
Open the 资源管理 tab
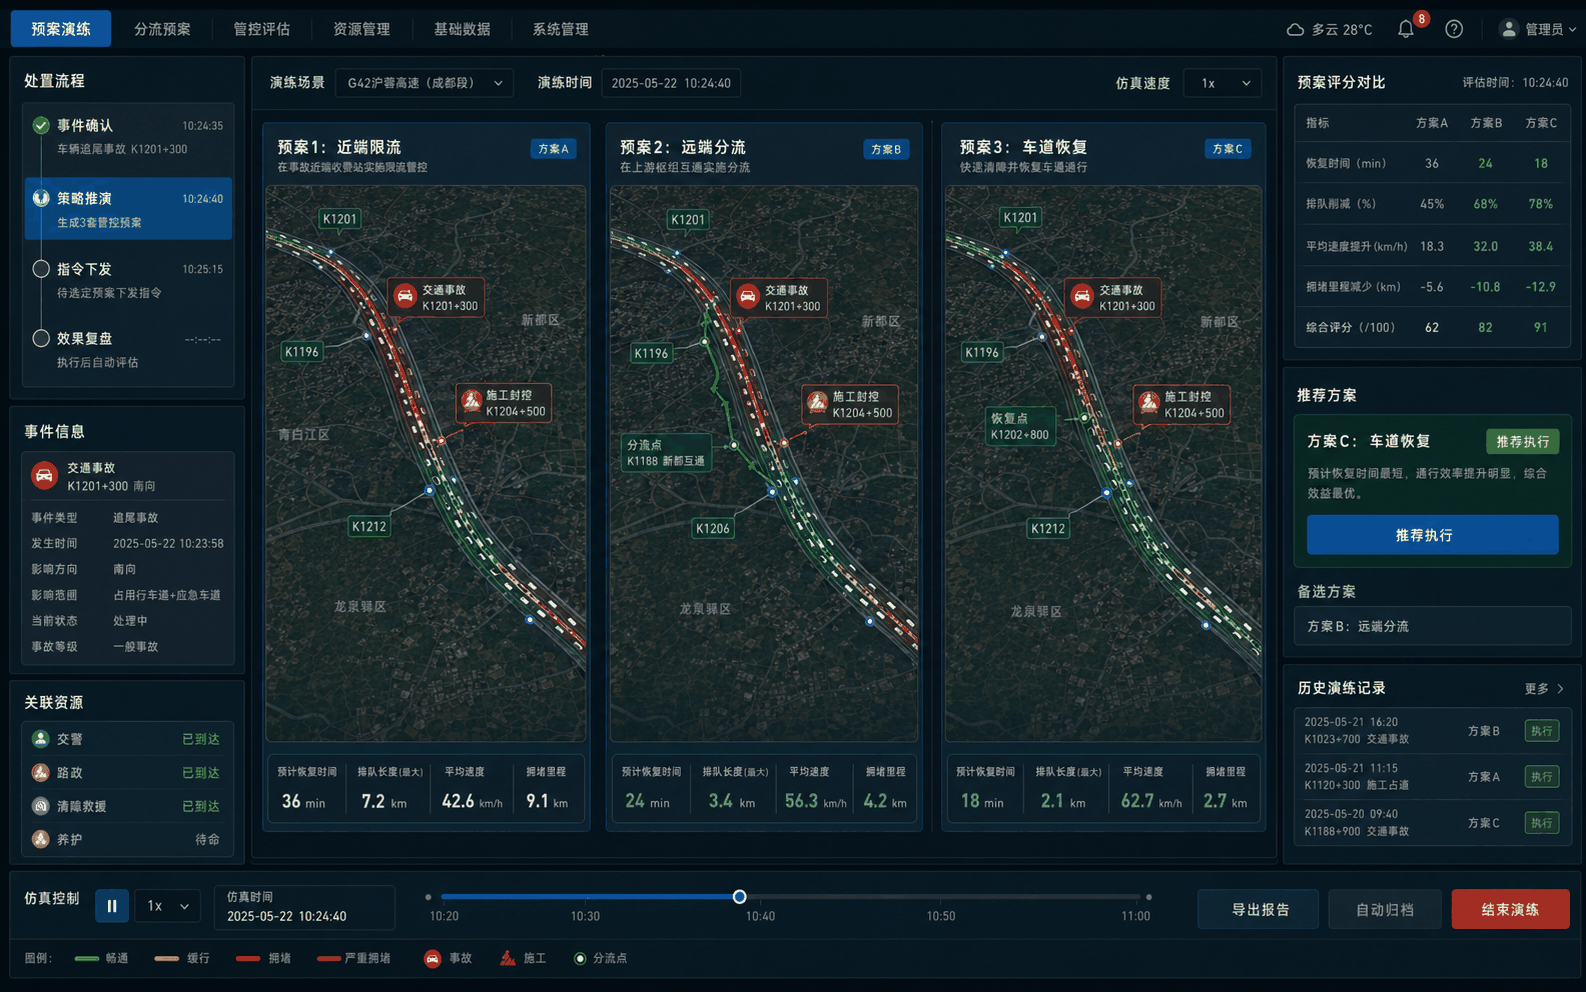(x=362, y=29)
